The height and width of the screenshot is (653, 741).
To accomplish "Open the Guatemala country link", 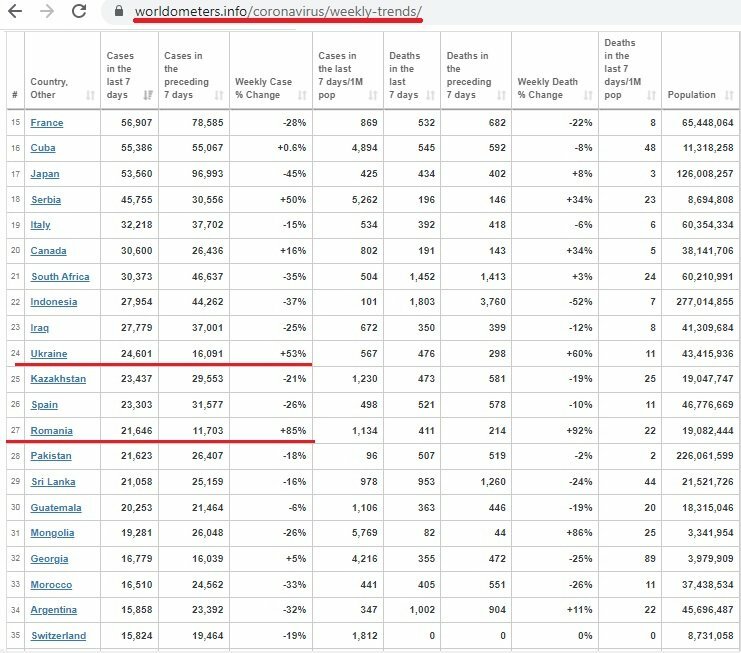I will click(56, 508).
